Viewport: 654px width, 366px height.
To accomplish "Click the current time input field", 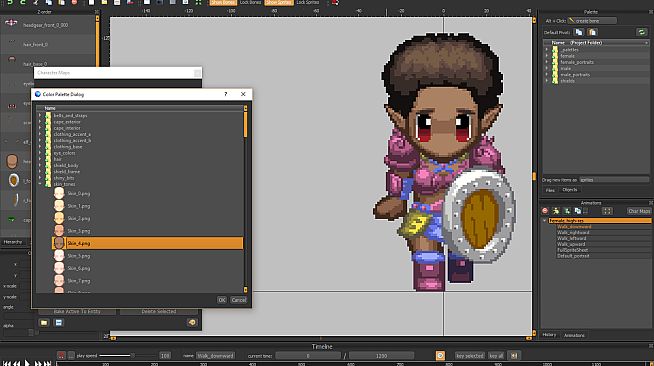I will (x=308, y=356).
